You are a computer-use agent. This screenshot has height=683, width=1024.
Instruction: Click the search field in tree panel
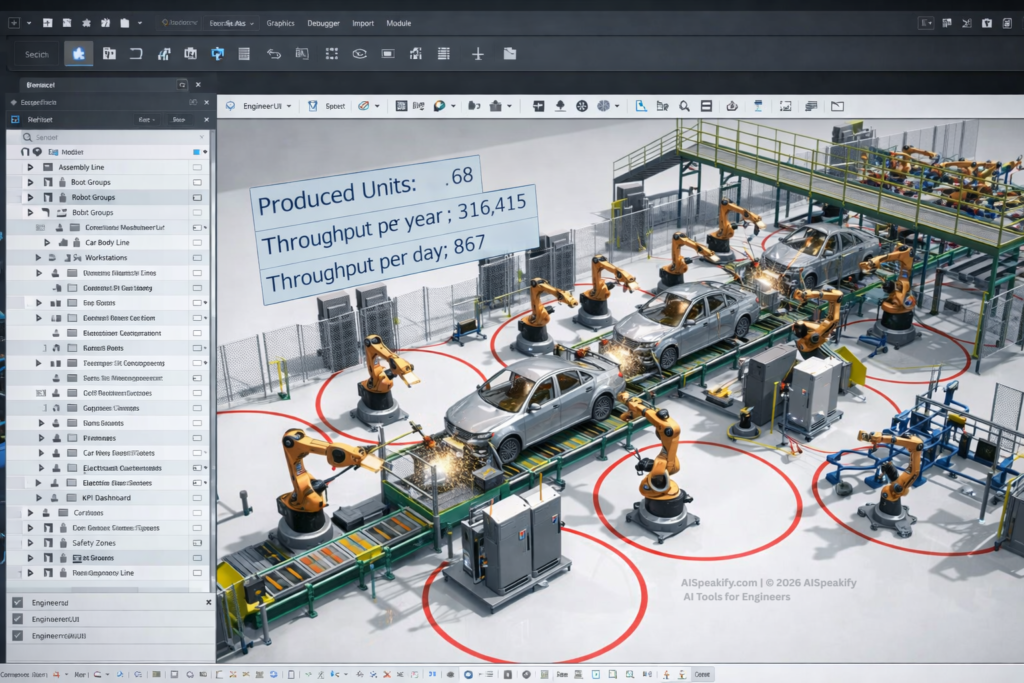pos(100,136)
